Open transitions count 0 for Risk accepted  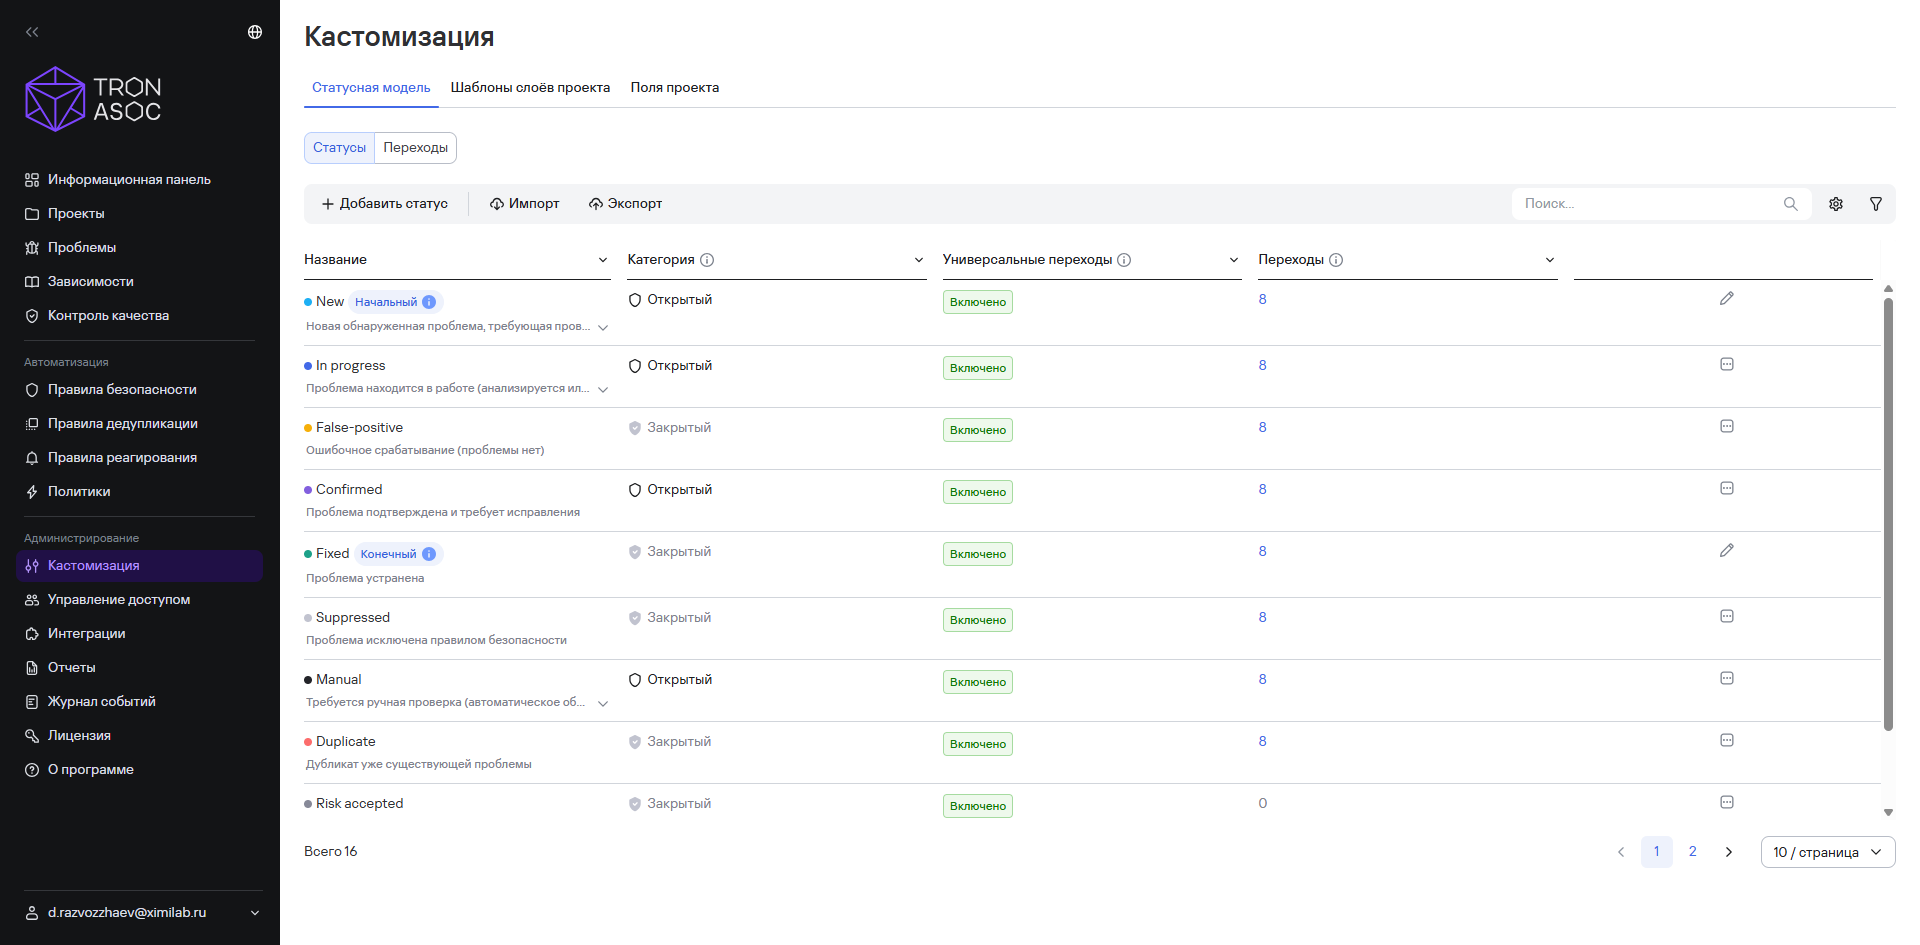click(1262, 804)
